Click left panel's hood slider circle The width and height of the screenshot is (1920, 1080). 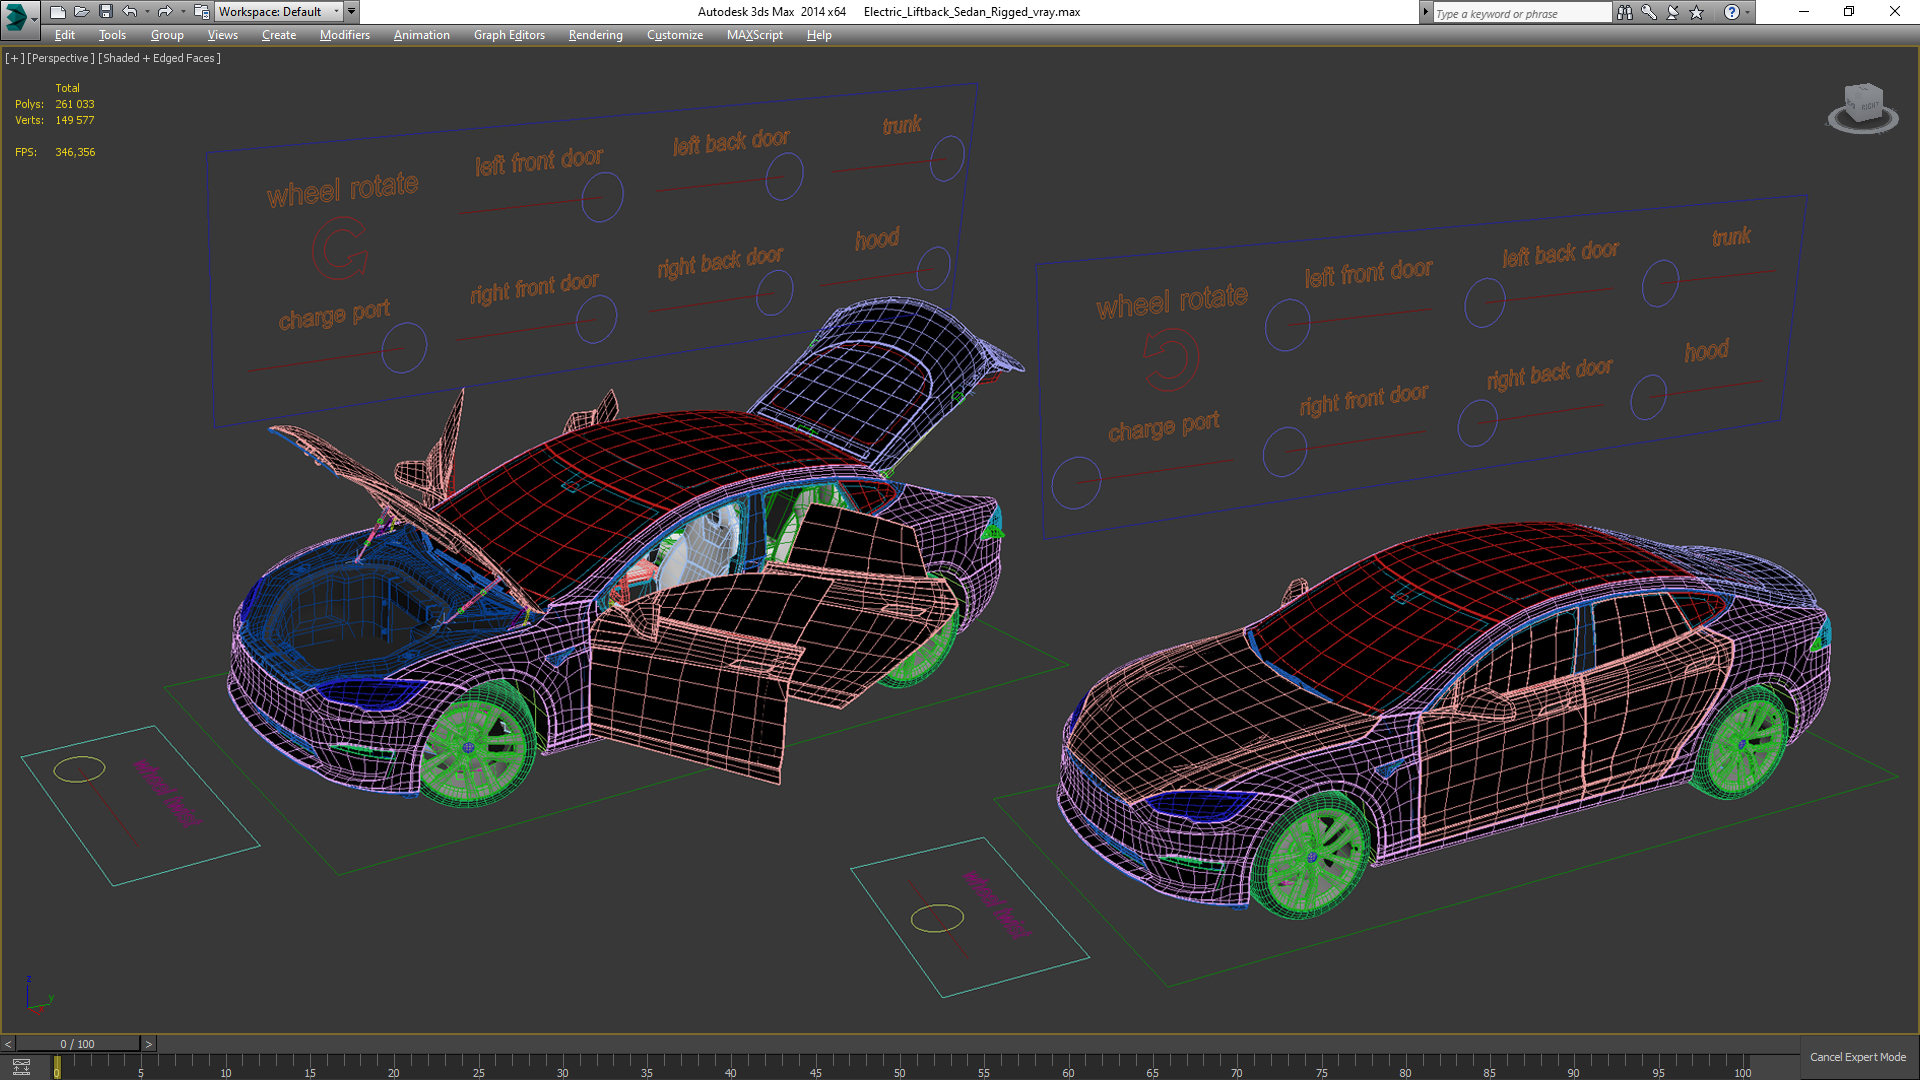933,268
